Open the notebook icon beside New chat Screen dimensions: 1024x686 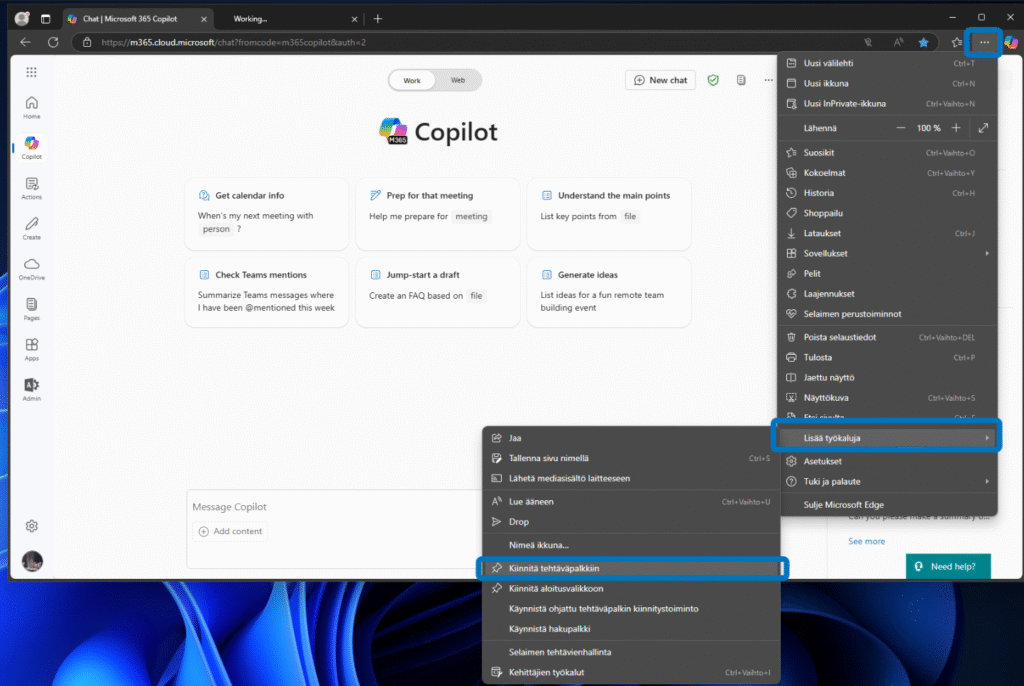coord(741,80)
